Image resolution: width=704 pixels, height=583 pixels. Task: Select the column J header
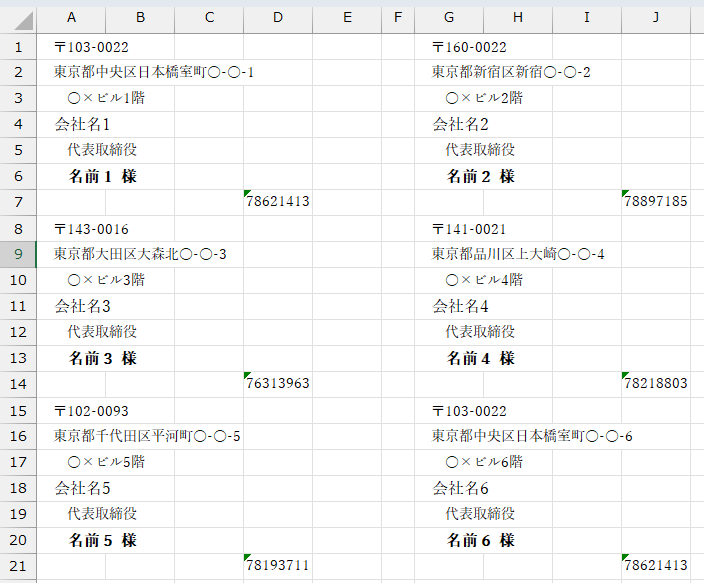coord(654,18)
